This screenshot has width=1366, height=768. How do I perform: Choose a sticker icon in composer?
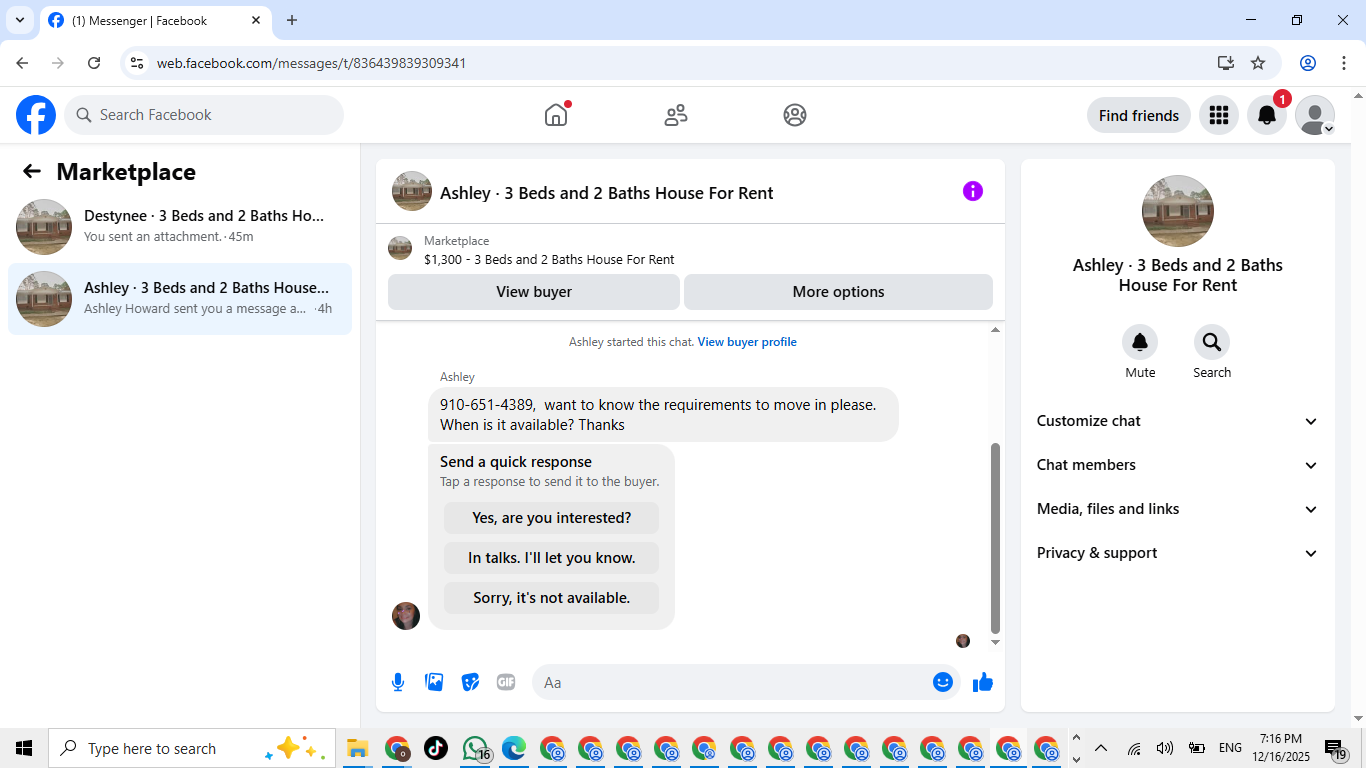(470, 682)
